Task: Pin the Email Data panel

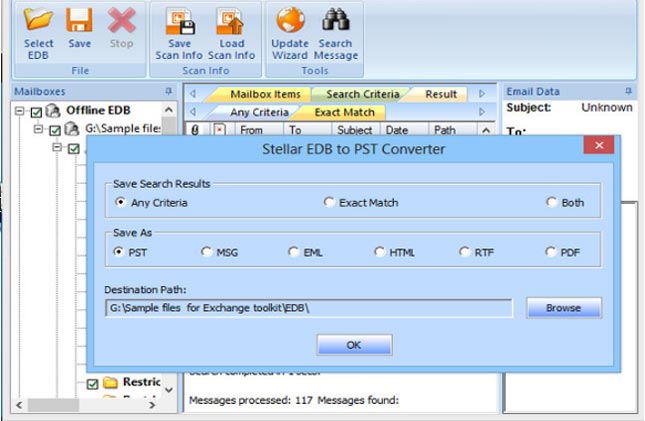Action: pyautogui.click(x=628, y=91)
